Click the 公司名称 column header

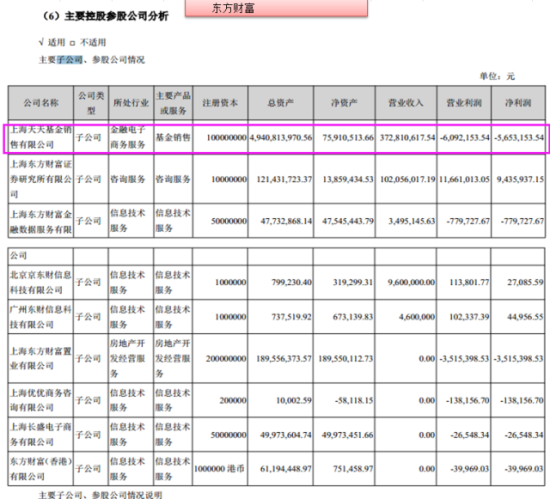point(41,103)
